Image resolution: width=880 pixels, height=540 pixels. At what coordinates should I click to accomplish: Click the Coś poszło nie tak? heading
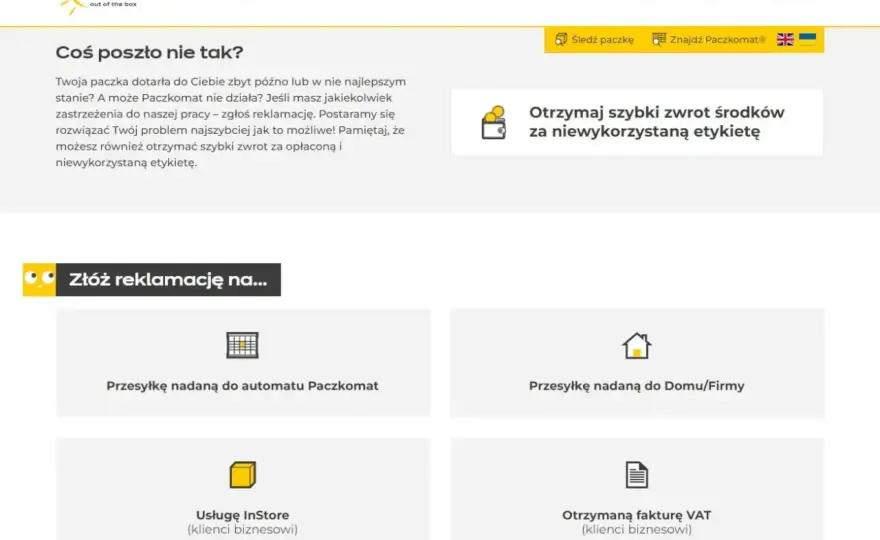point(149,52)
